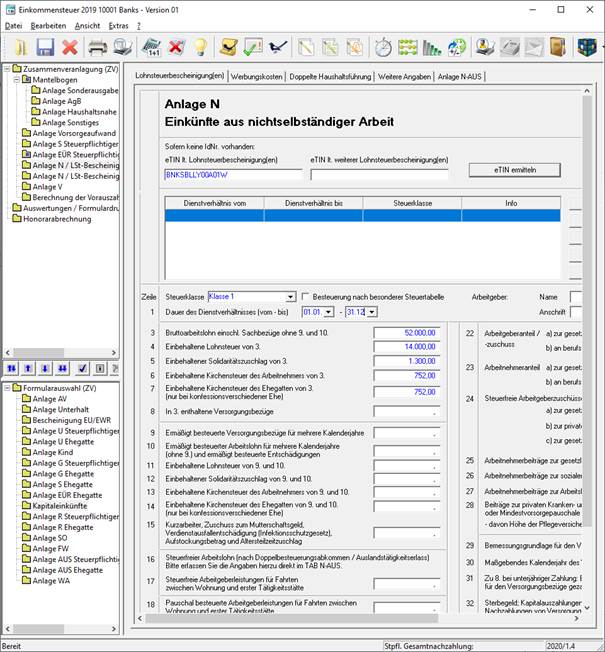Image resolution: width=605 pixels, height=652 pixels.
Task: Click the calculator with red X icon
Action: point(176,47)
